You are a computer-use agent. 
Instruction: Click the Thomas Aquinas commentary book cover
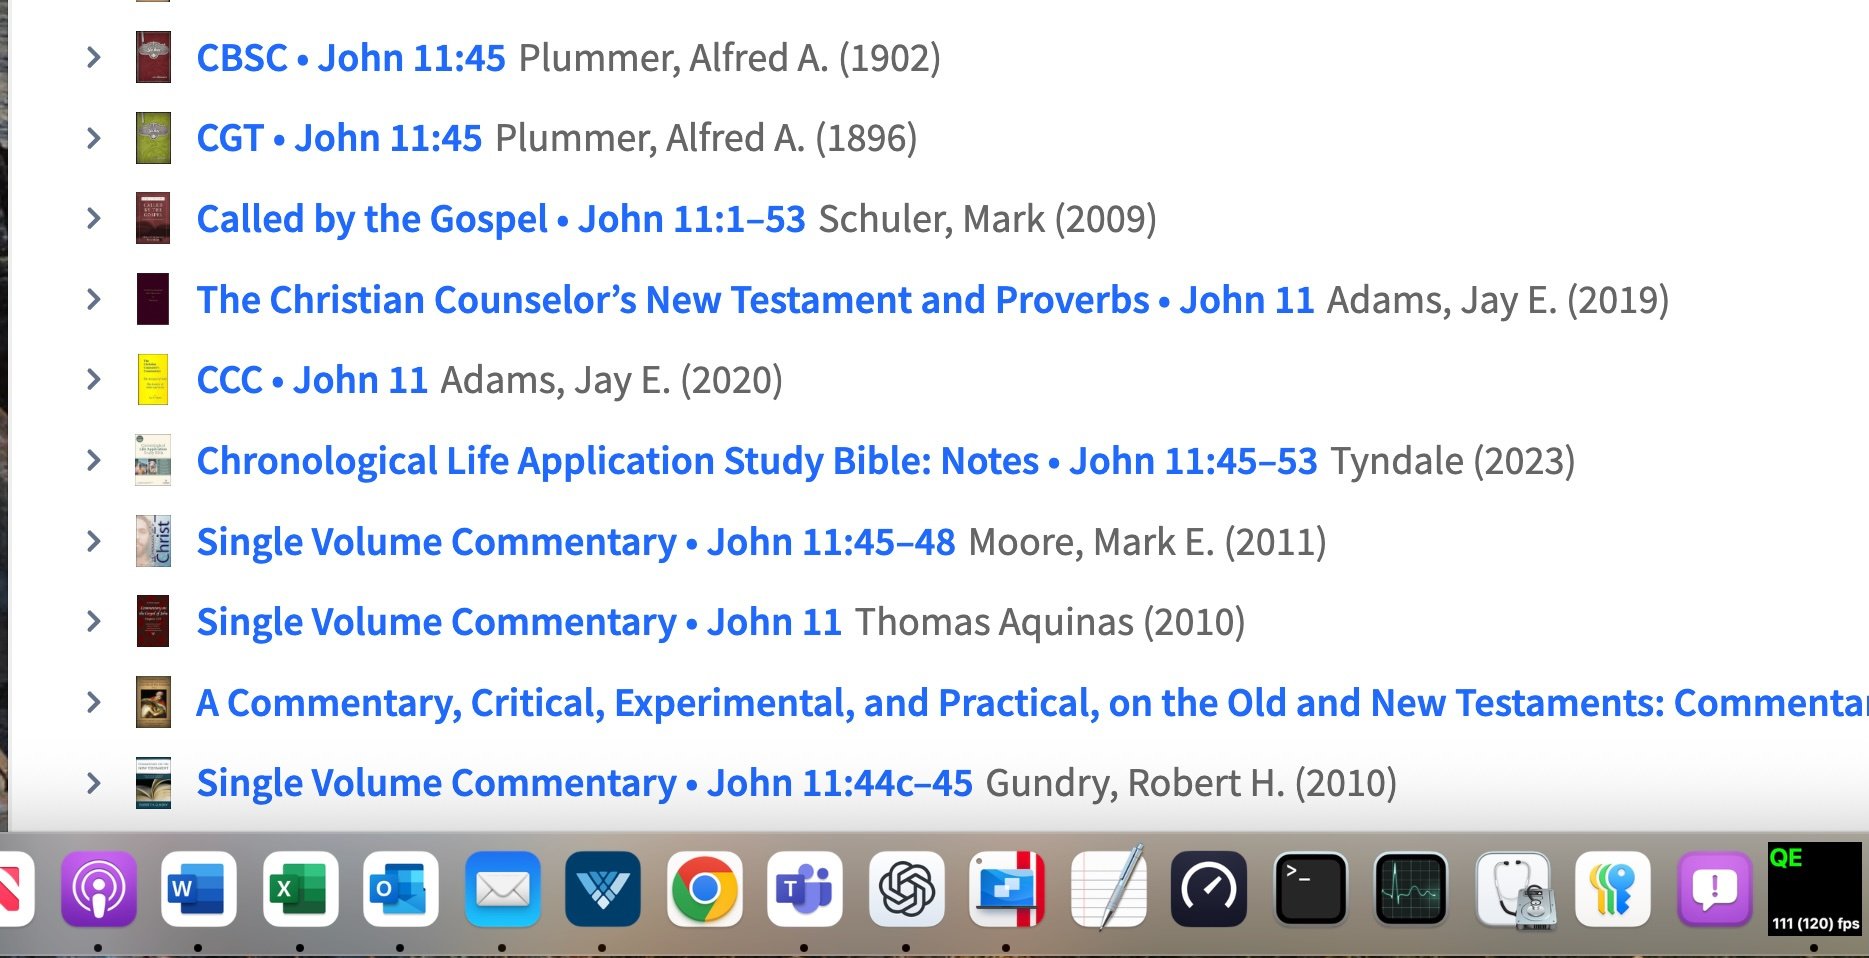point(153,622)
